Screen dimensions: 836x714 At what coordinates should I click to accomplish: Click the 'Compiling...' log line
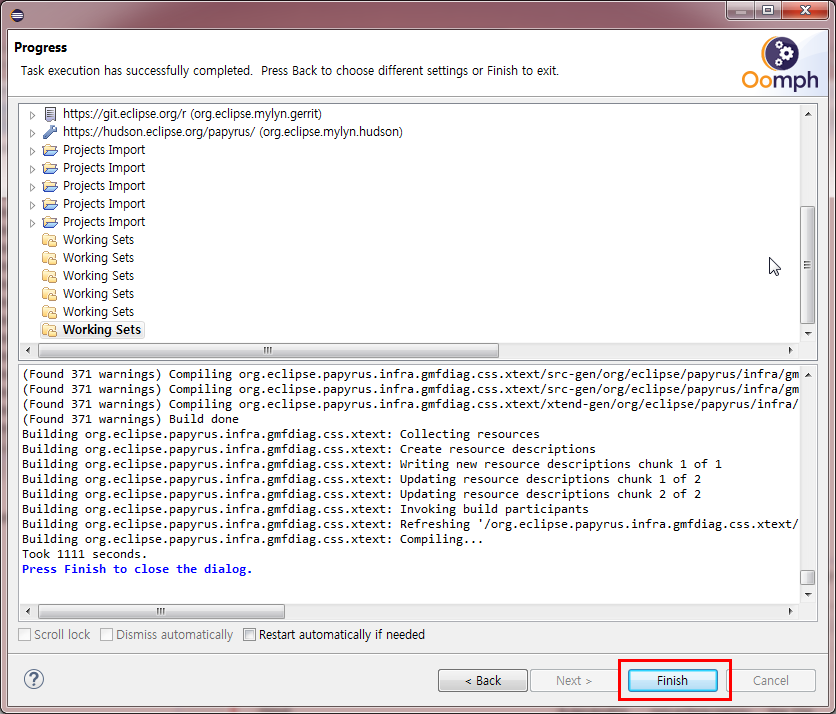[x=253, y=539]
